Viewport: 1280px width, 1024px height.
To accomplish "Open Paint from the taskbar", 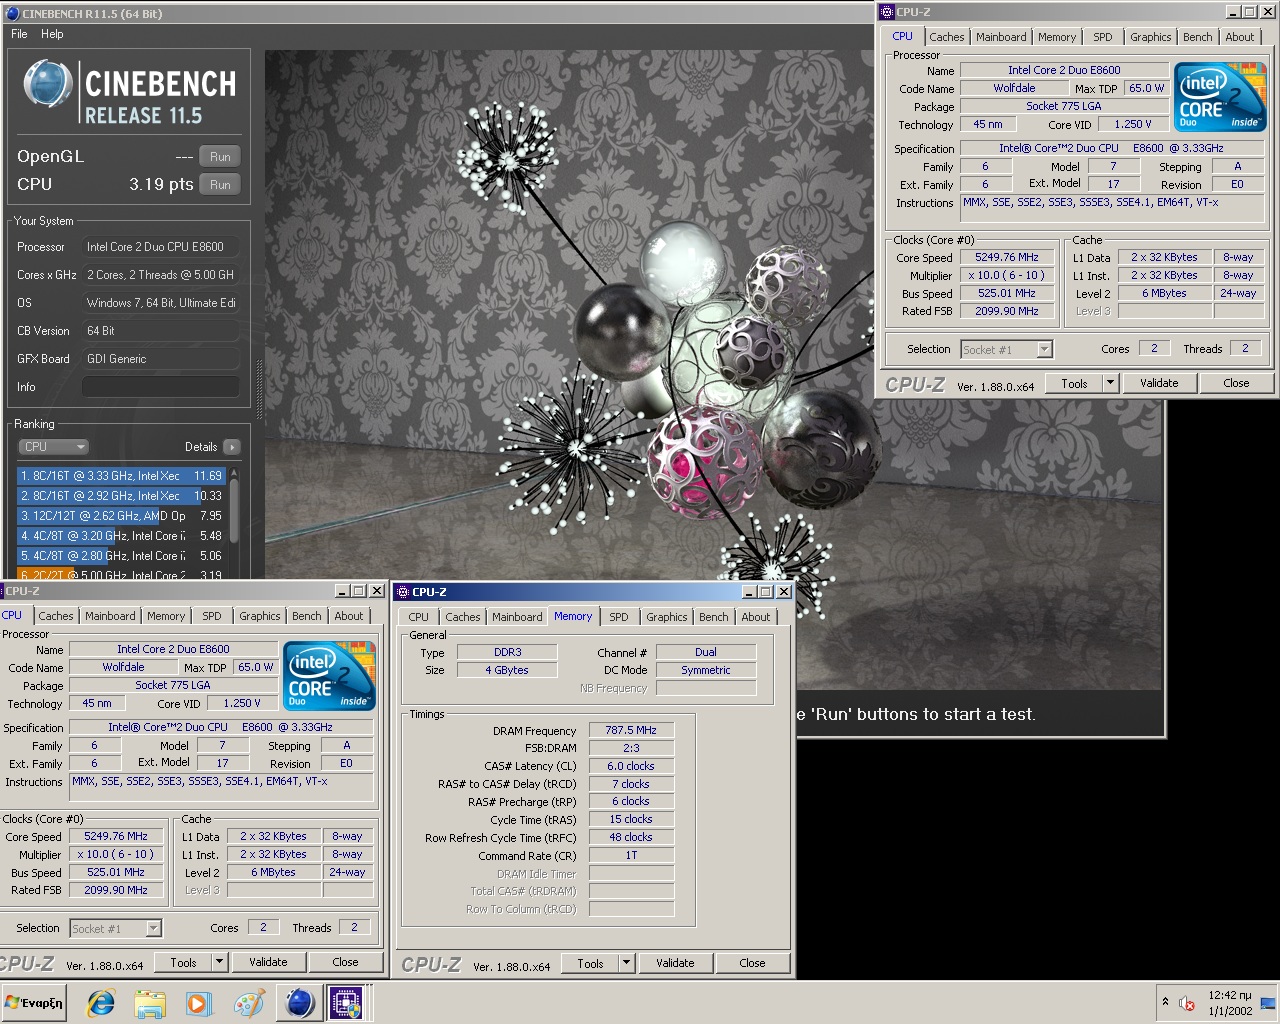I will (x=248, y=1003).
